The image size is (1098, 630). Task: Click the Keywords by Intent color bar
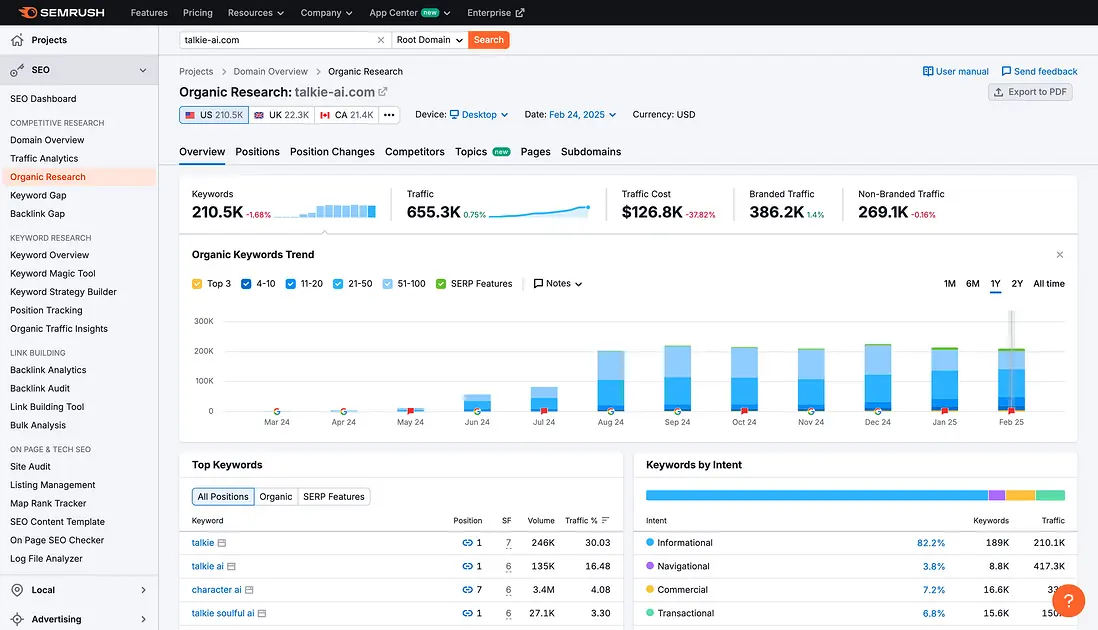click(855, 495)
